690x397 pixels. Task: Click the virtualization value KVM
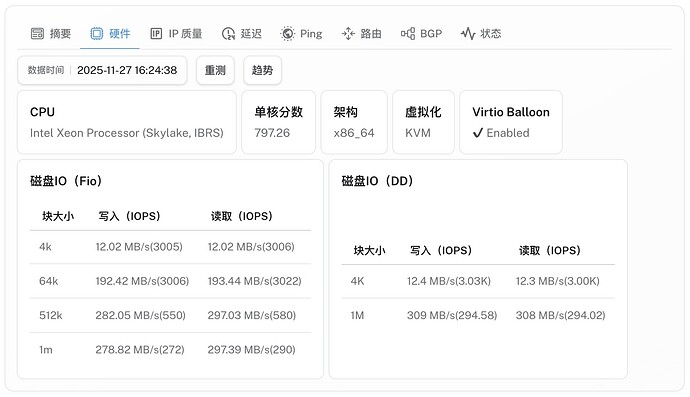pos(418,133)
